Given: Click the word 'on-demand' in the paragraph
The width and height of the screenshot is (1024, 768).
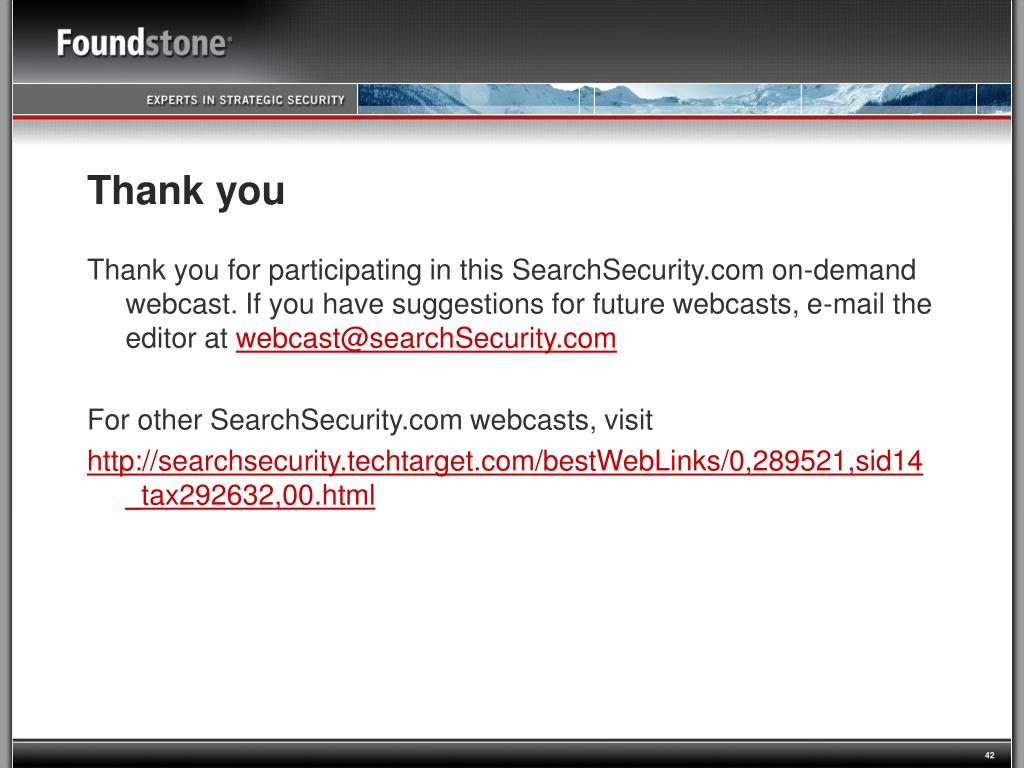Looking at the screenshot, I should [844, 270].
